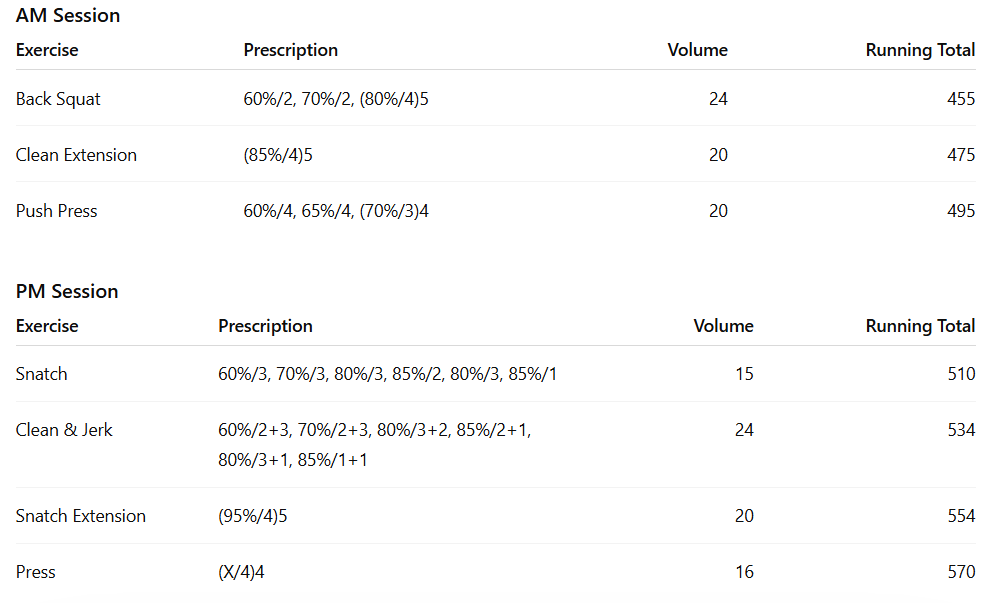Click the AM Session heading

pyautogui.click(x=68, y=16)
